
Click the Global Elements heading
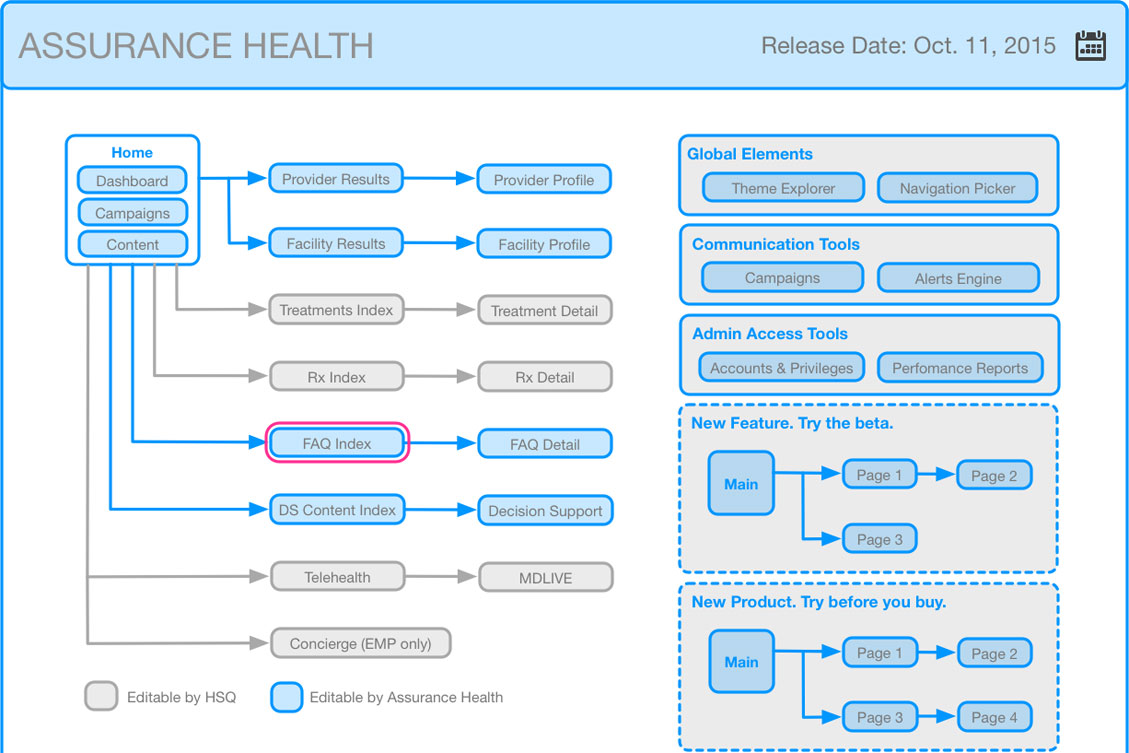(750, 154)
